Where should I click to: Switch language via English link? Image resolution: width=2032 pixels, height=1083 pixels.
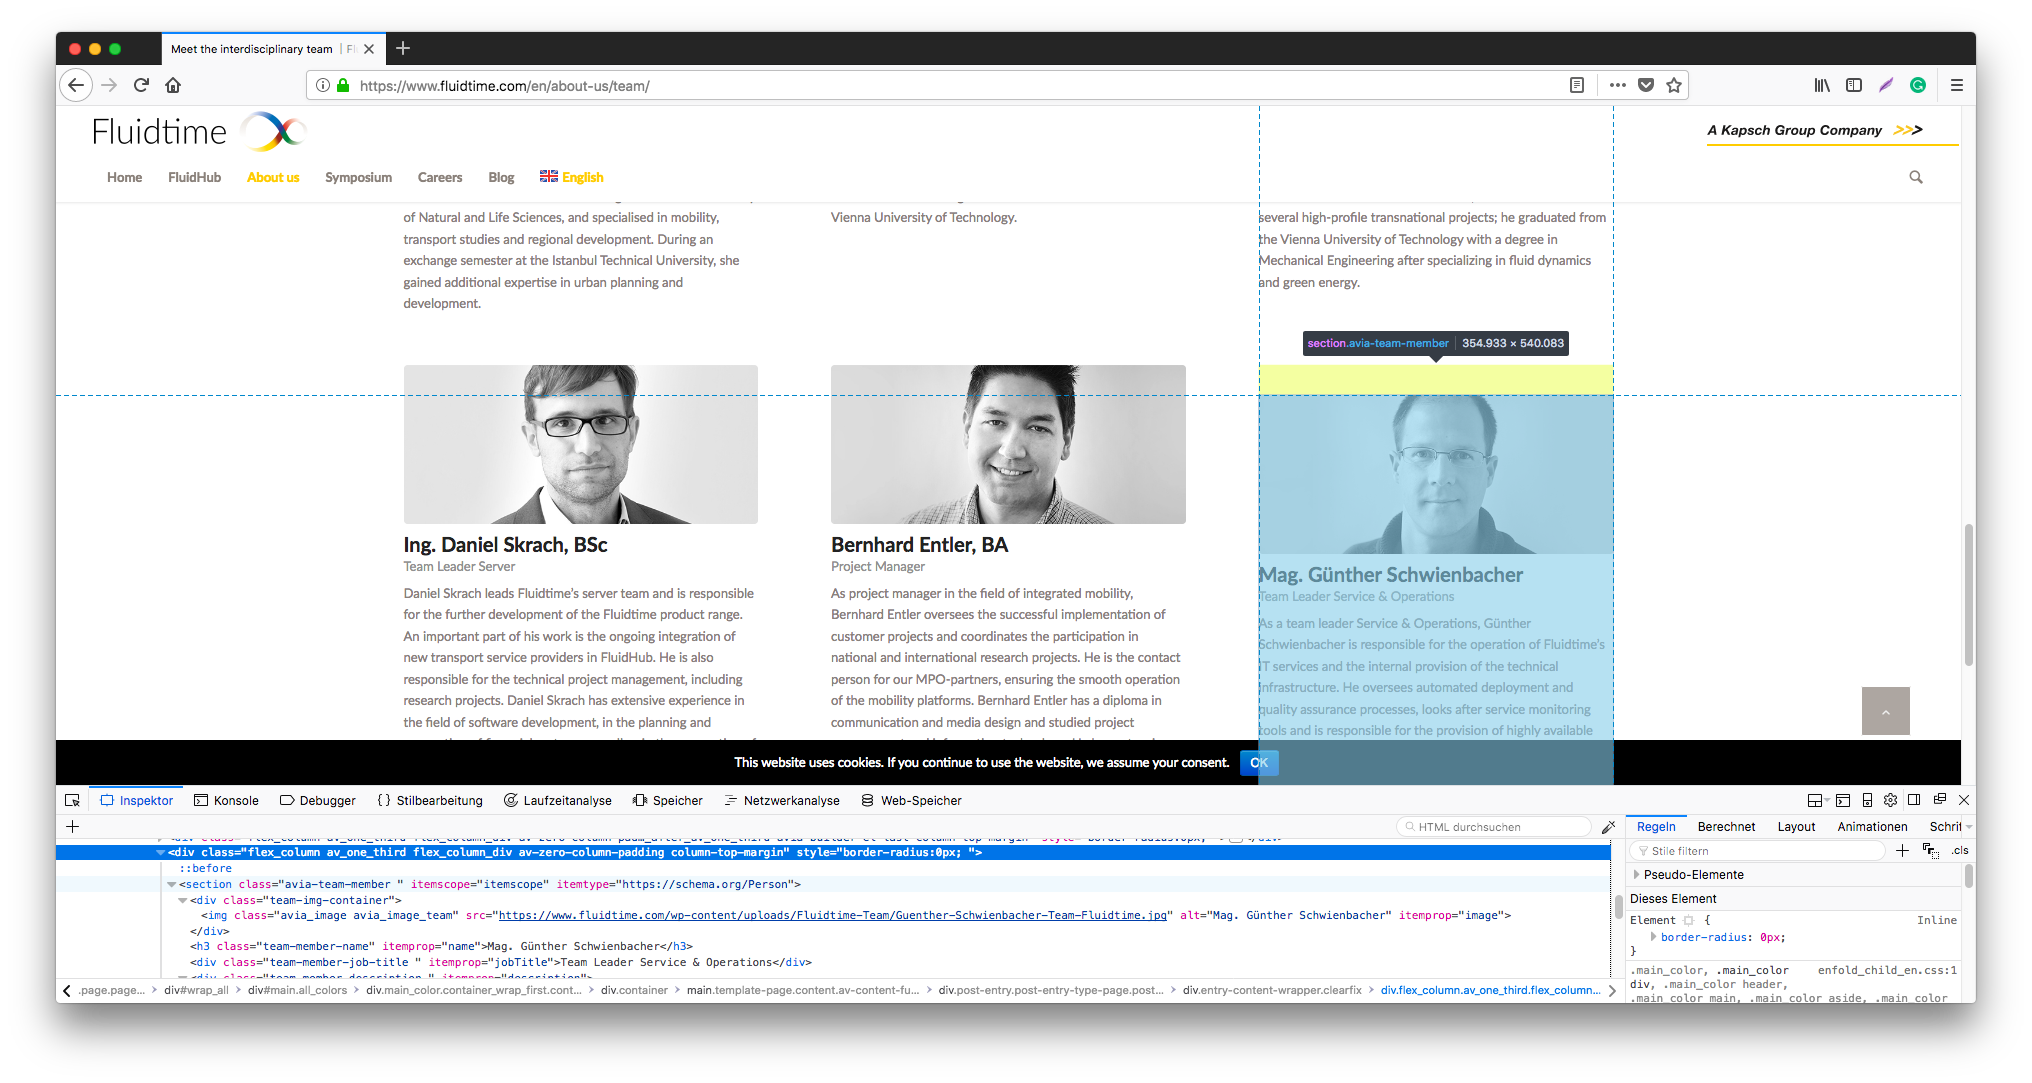(572, 177)
